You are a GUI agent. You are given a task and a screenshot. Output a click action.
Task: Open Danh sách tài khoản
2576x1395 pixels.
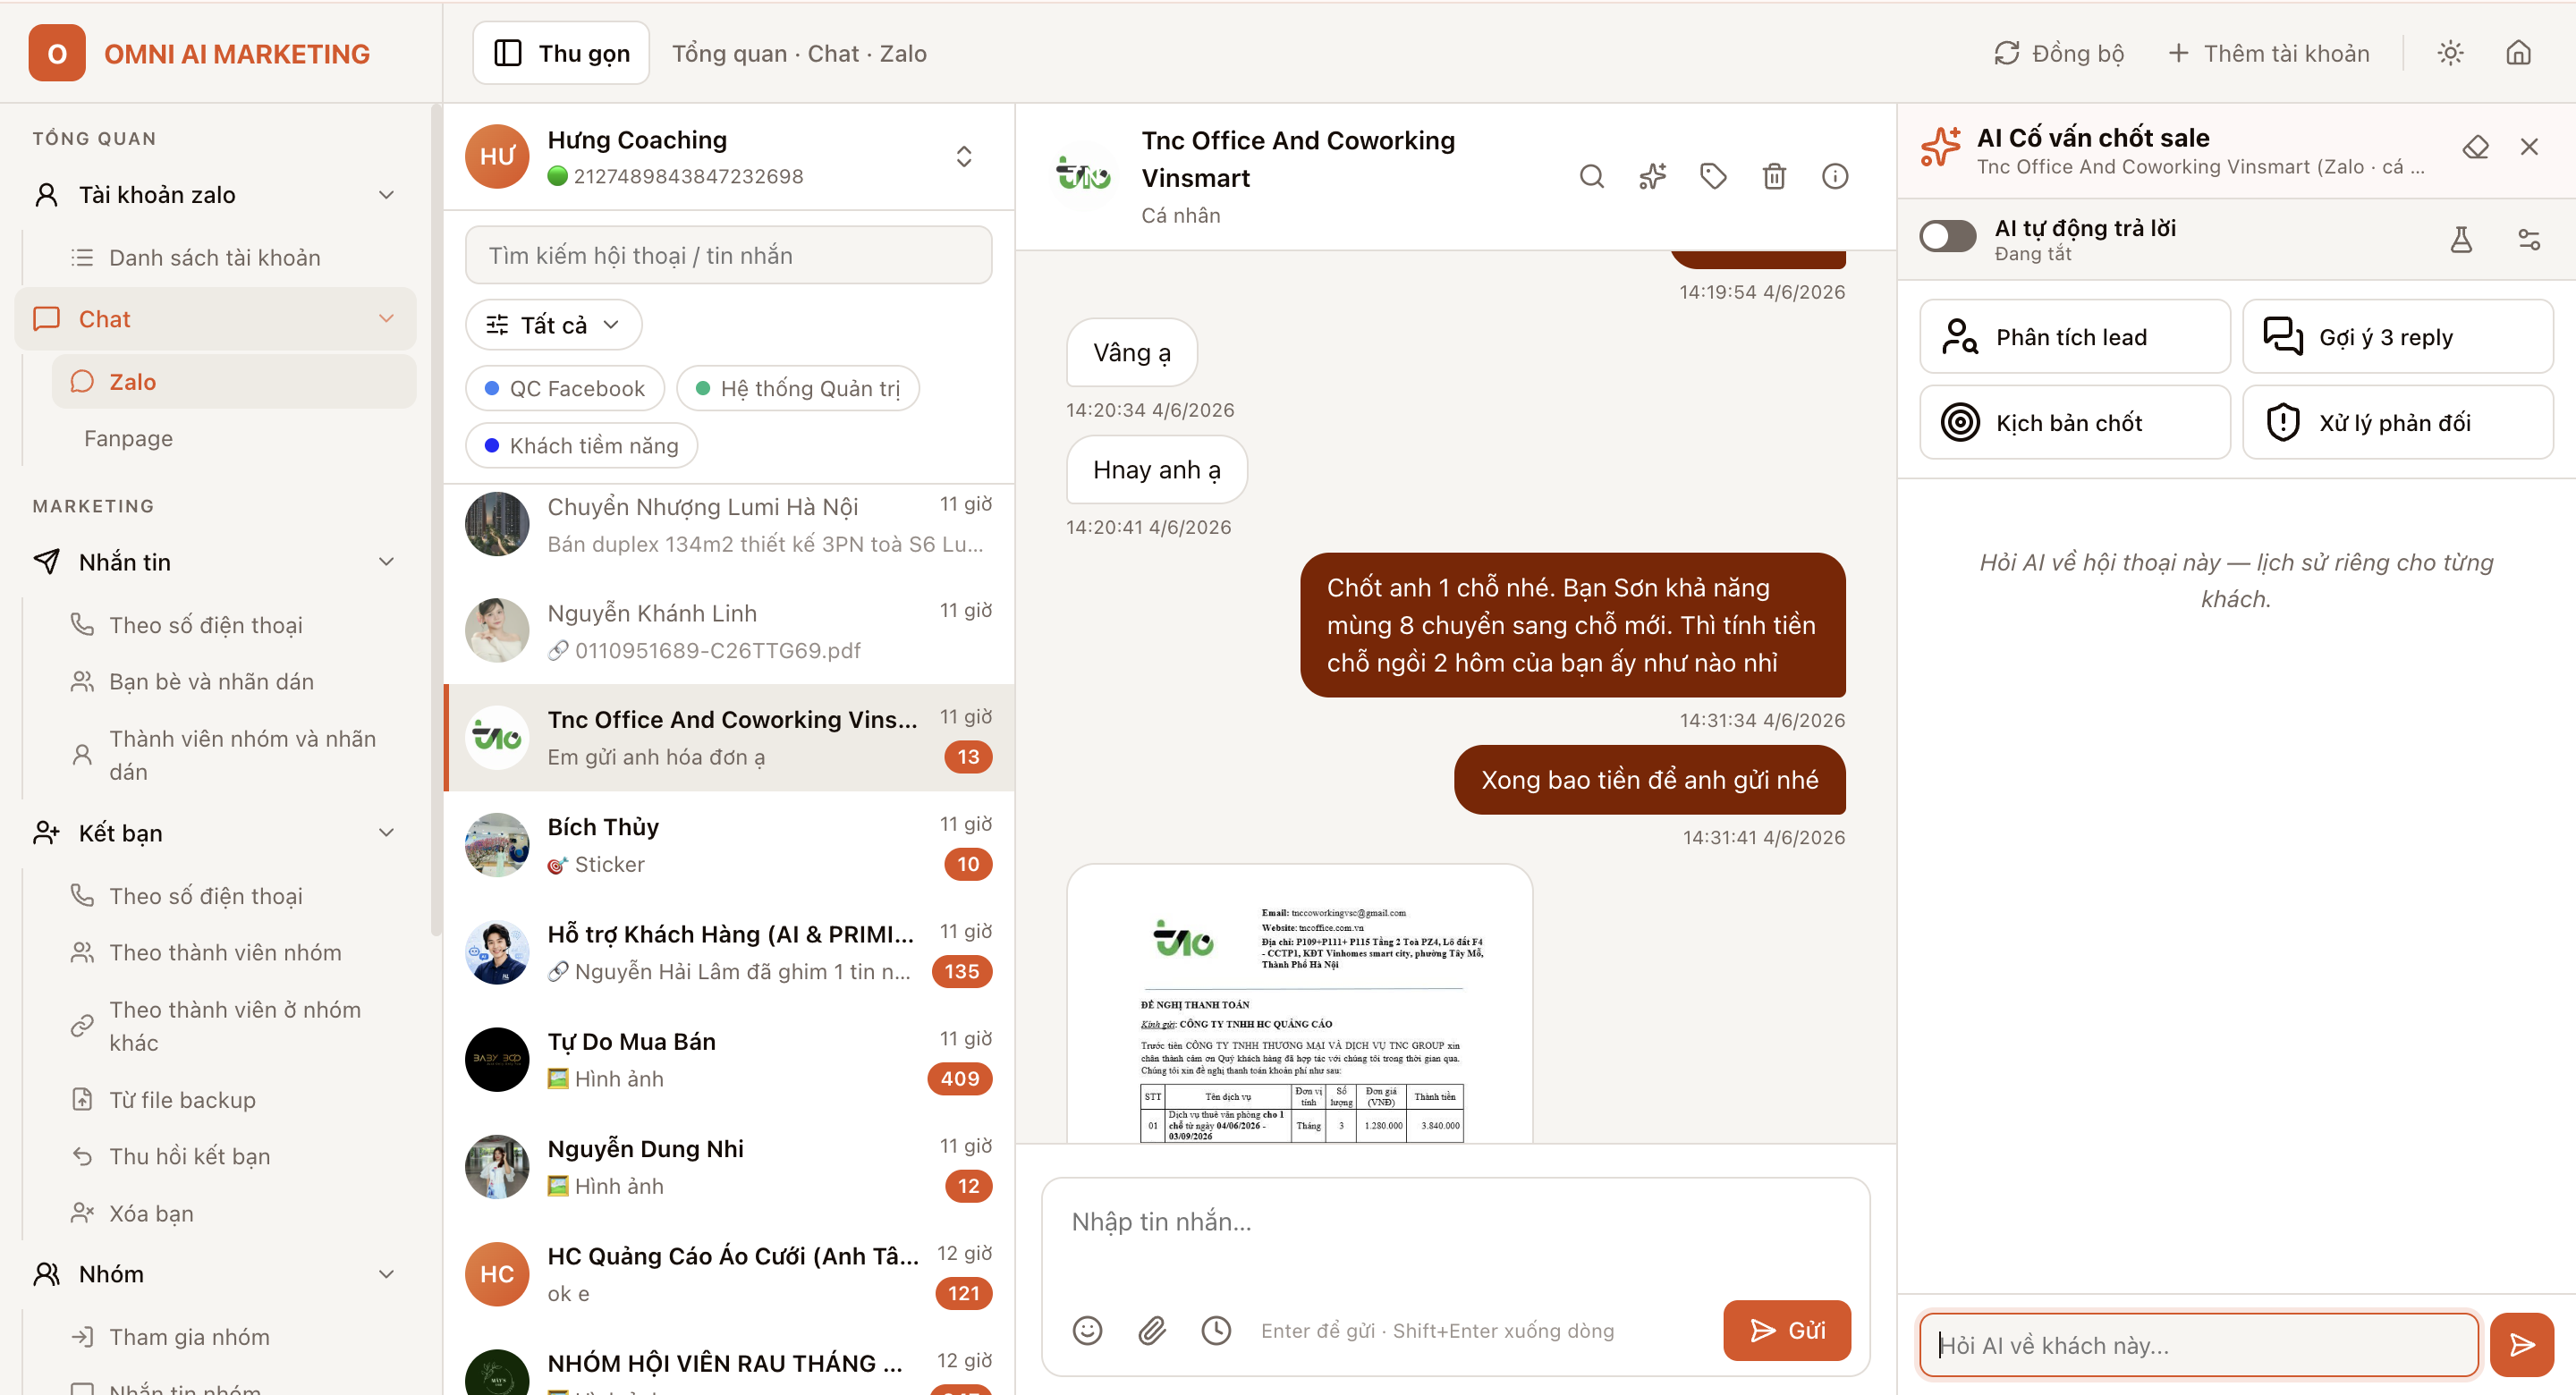(x=233, y=257)
